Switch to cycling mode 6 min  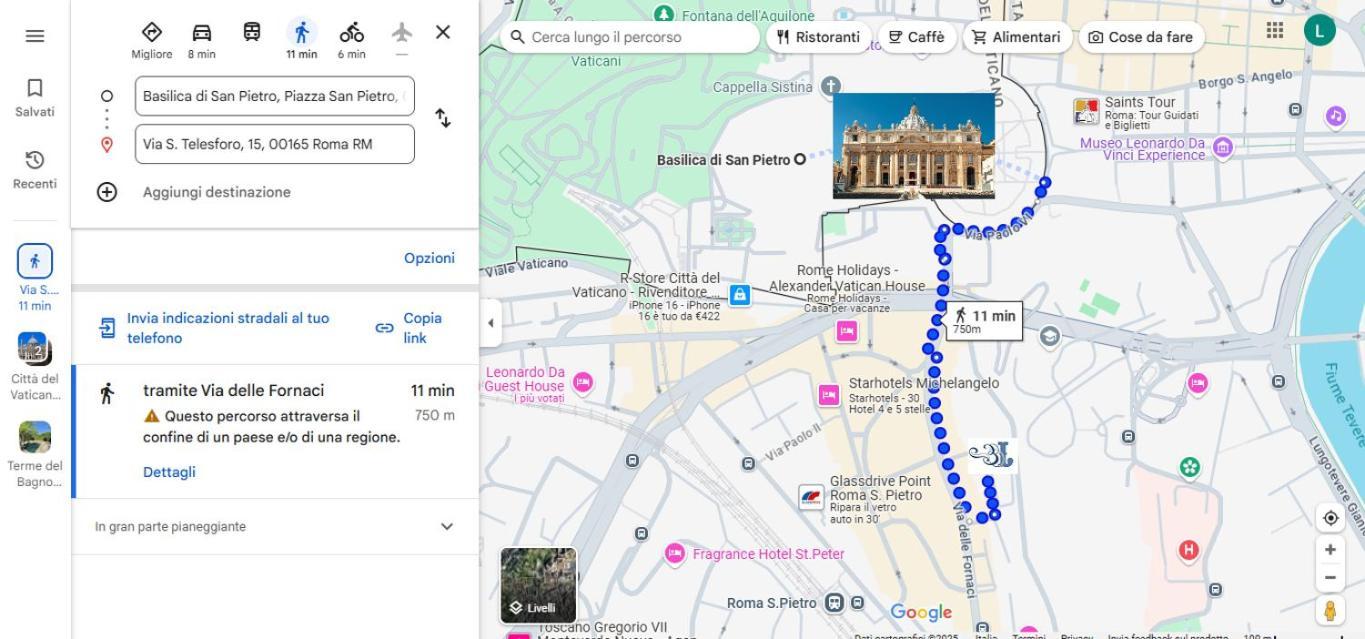point(352,39)
